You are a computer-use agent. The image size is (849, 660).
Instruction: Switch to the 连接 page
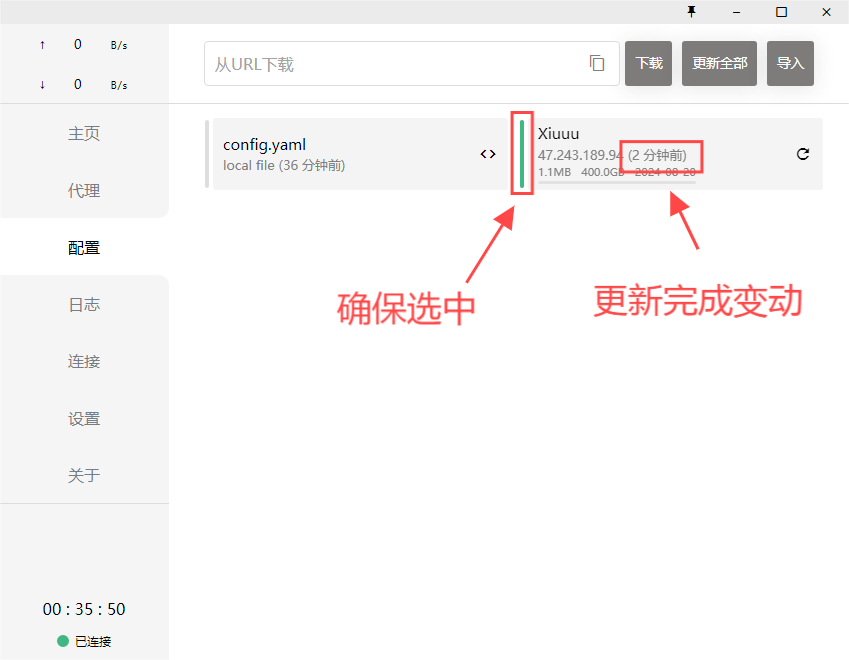point(84,362)
